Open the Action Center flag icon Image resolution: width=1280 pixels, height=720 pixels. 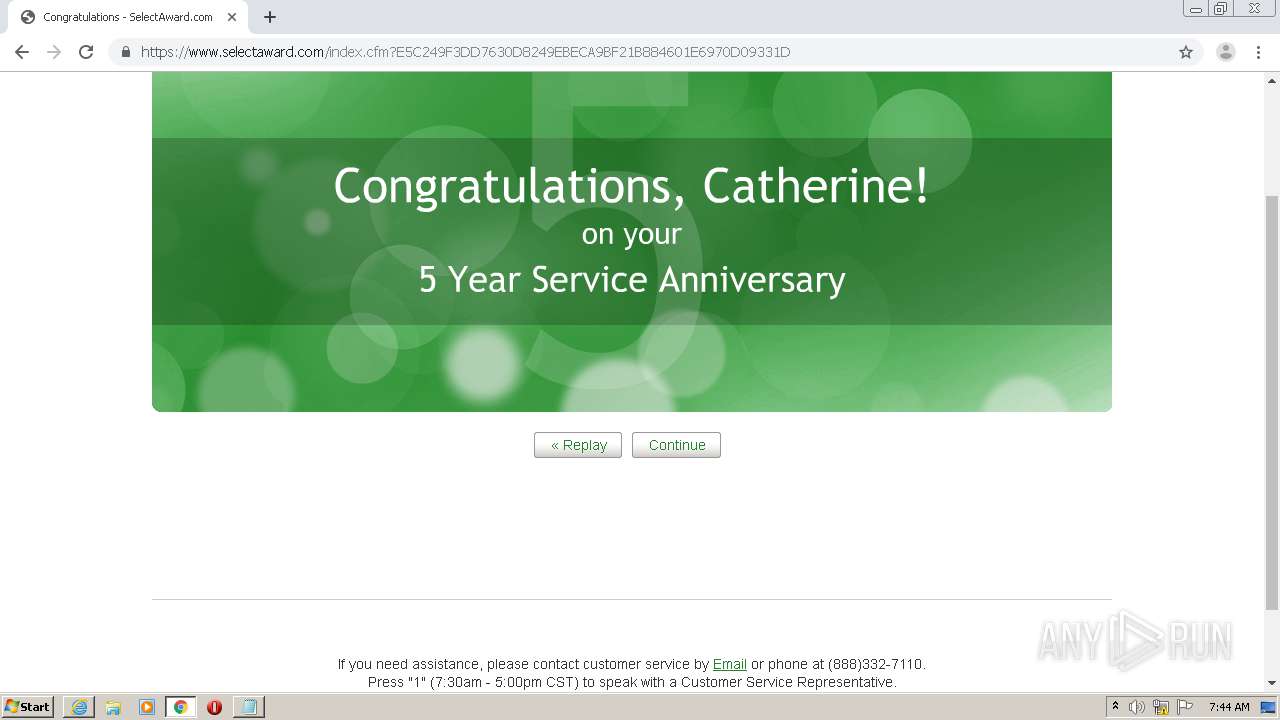[1185, 707]
